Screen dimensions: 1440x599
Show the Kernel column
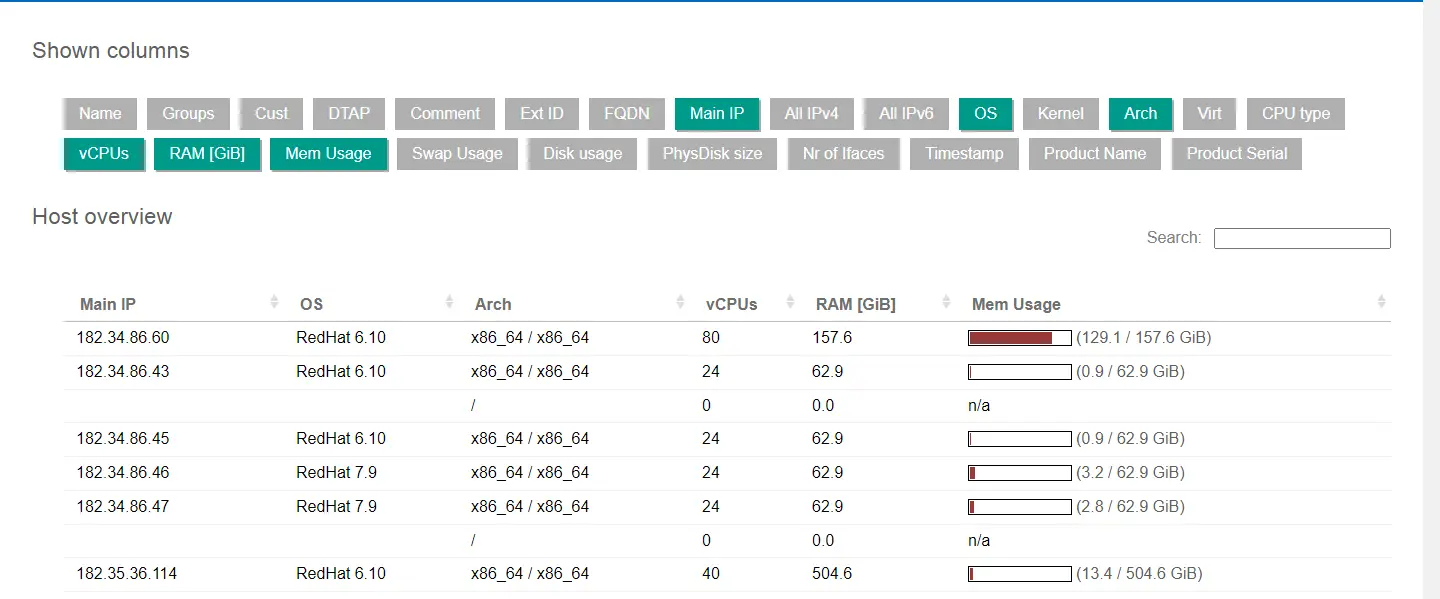coord(1061,114)
